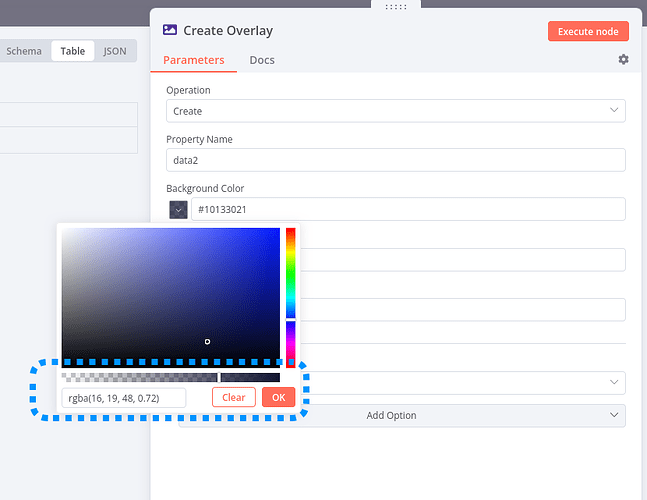Click the Create Overlay image node icon

click(170, 30)
